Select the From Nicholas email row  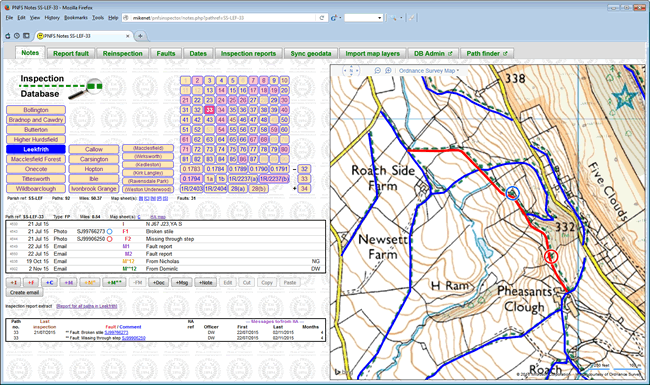(x=165, y=262)
